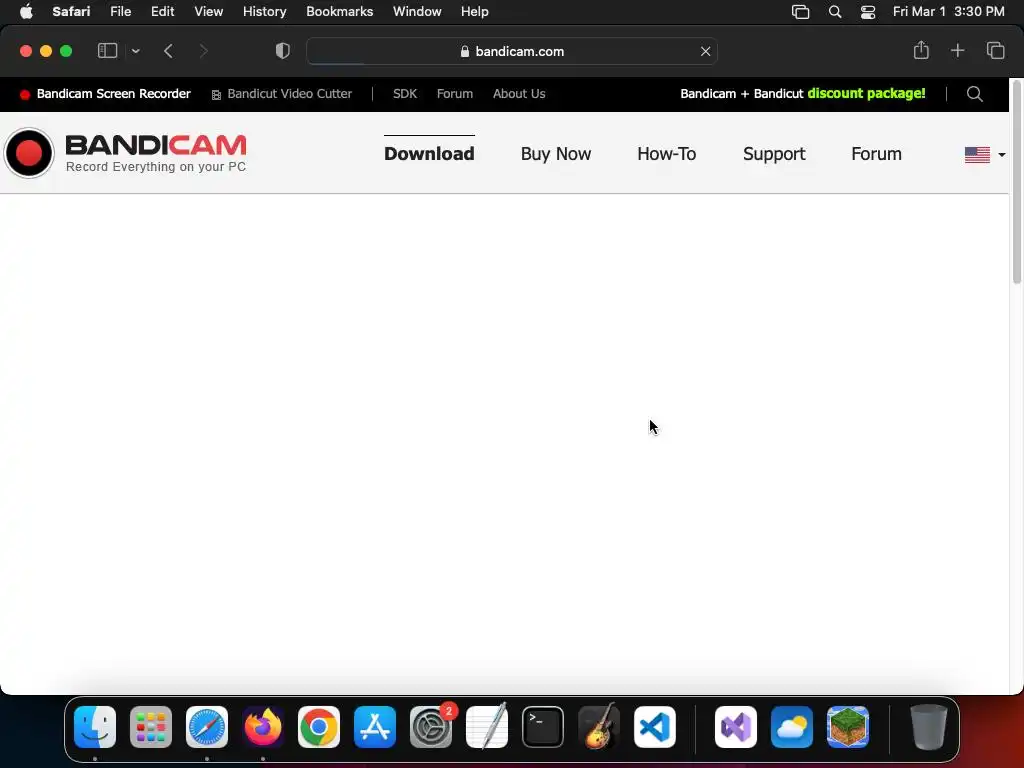Open the File menu
This screenshot has height=768, width=1024.
120,12
